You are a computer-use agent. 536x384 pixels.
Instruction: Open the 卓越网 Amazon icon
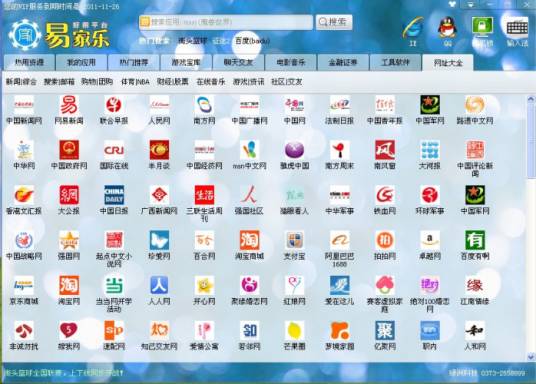point(430,240)
